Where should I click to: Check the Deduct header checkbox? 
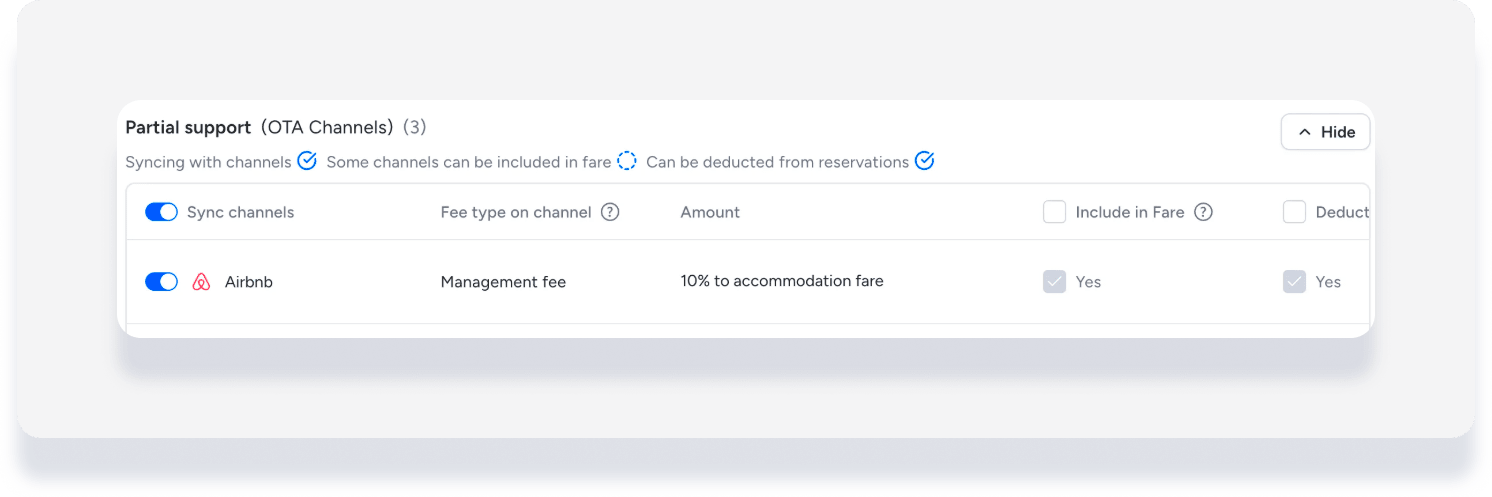(x=1294, y=212)
